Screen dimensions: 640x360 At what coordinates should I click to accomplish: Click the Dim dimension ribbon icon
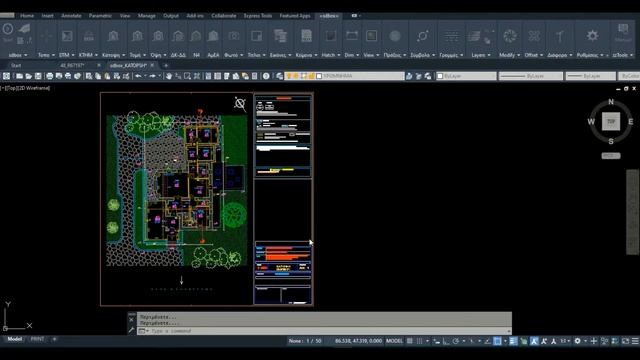[351, 36]
